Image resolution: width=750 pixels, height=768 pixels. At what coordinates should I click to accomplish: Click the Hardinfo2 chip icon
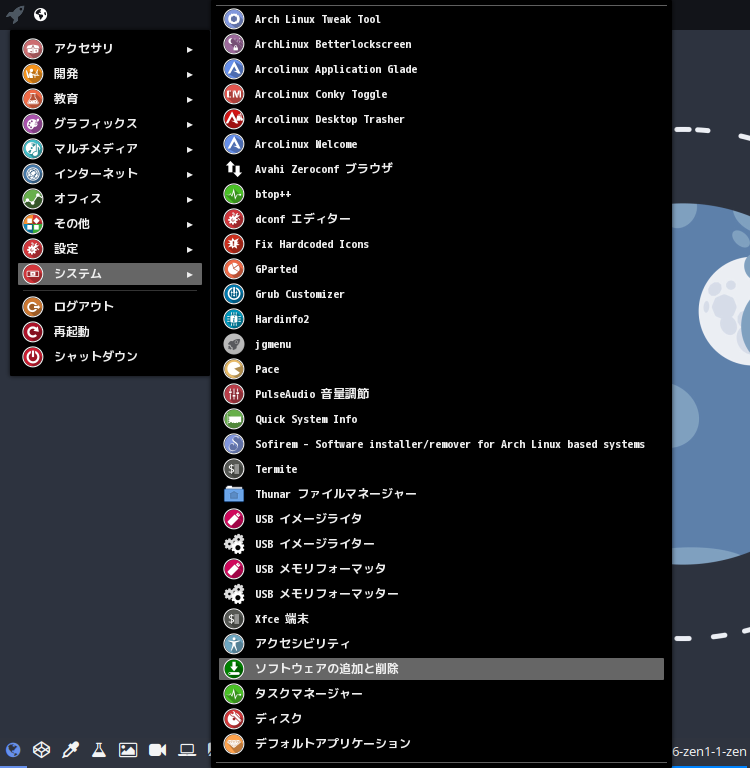tap(234, 319)
